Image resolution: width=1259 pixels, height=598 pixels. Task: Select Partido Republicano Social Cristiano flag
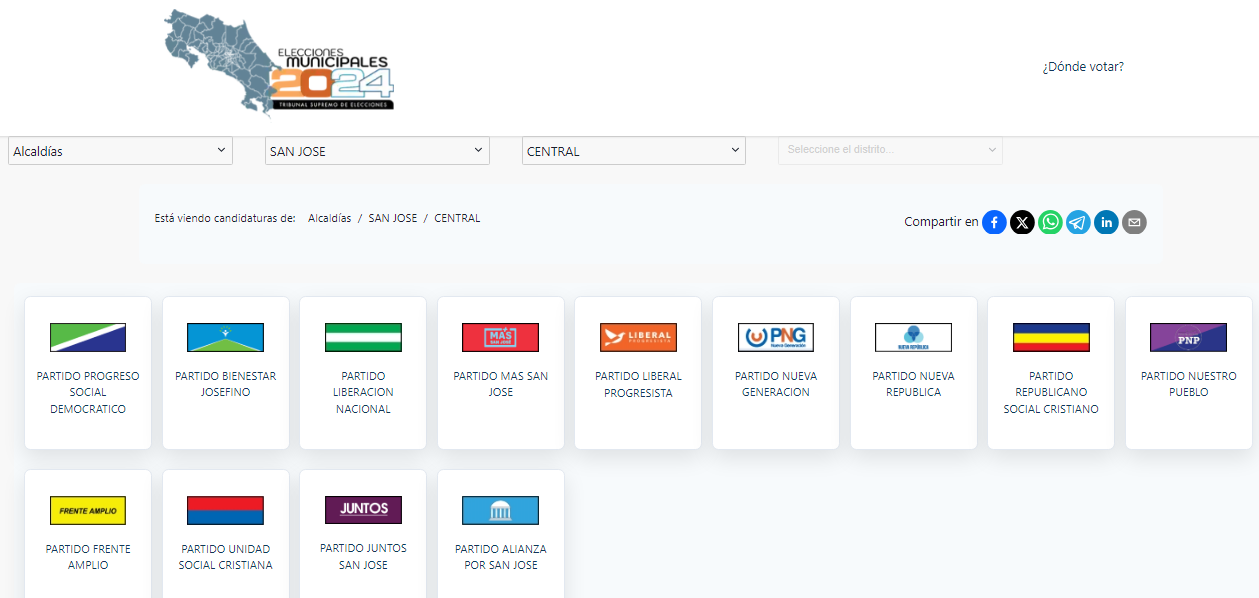point(1051,337)
